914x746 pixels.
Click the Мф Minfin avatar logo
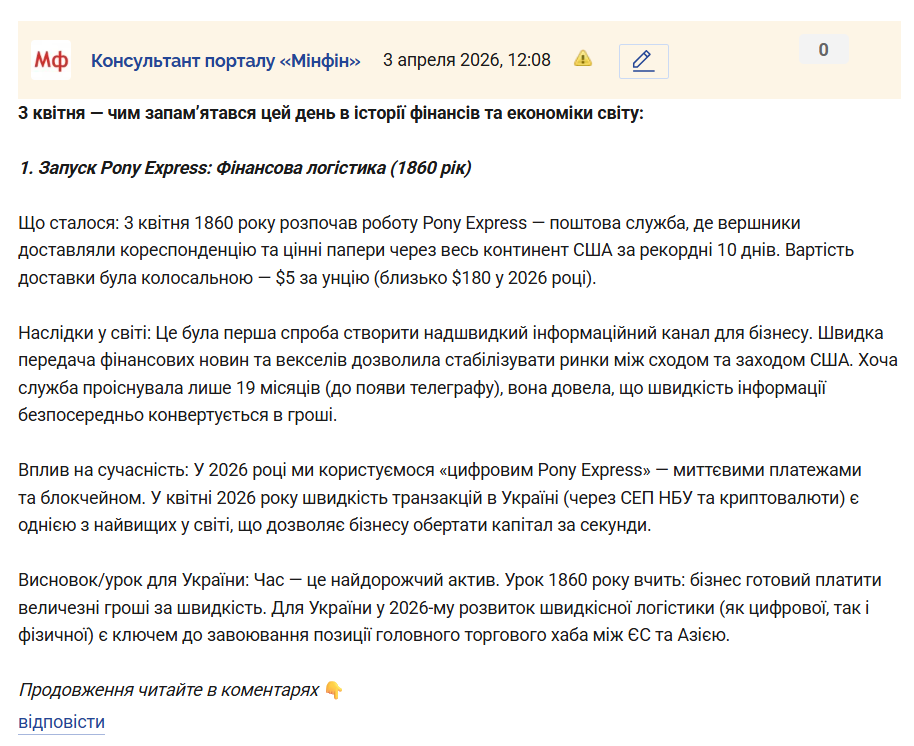pyautogui.click(x=51, y=60)
